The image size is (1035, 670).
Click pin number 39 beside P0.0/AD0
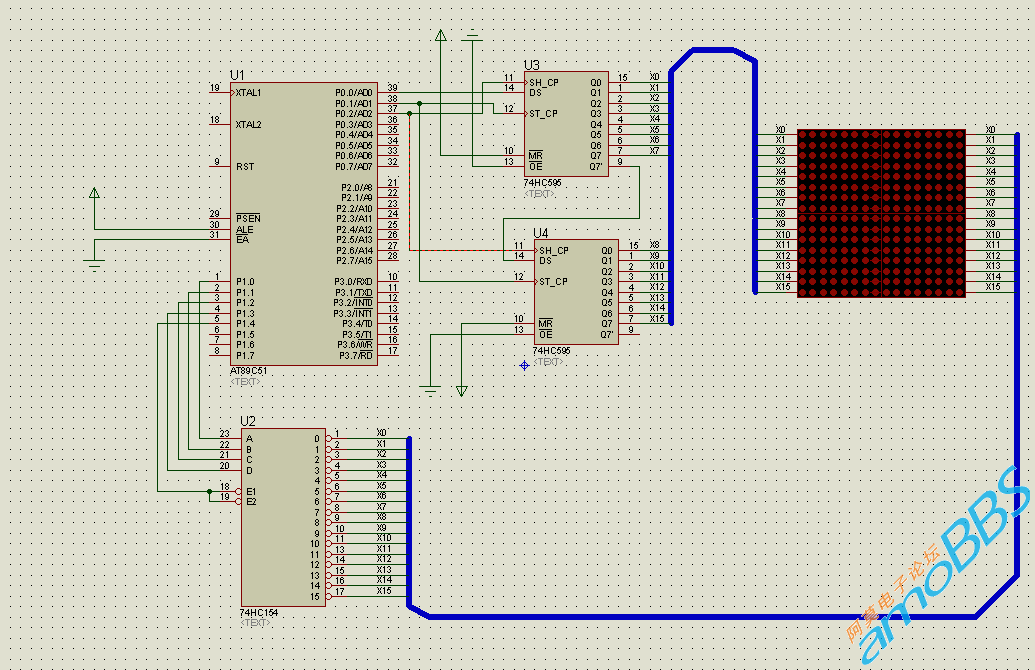point(392,88)
